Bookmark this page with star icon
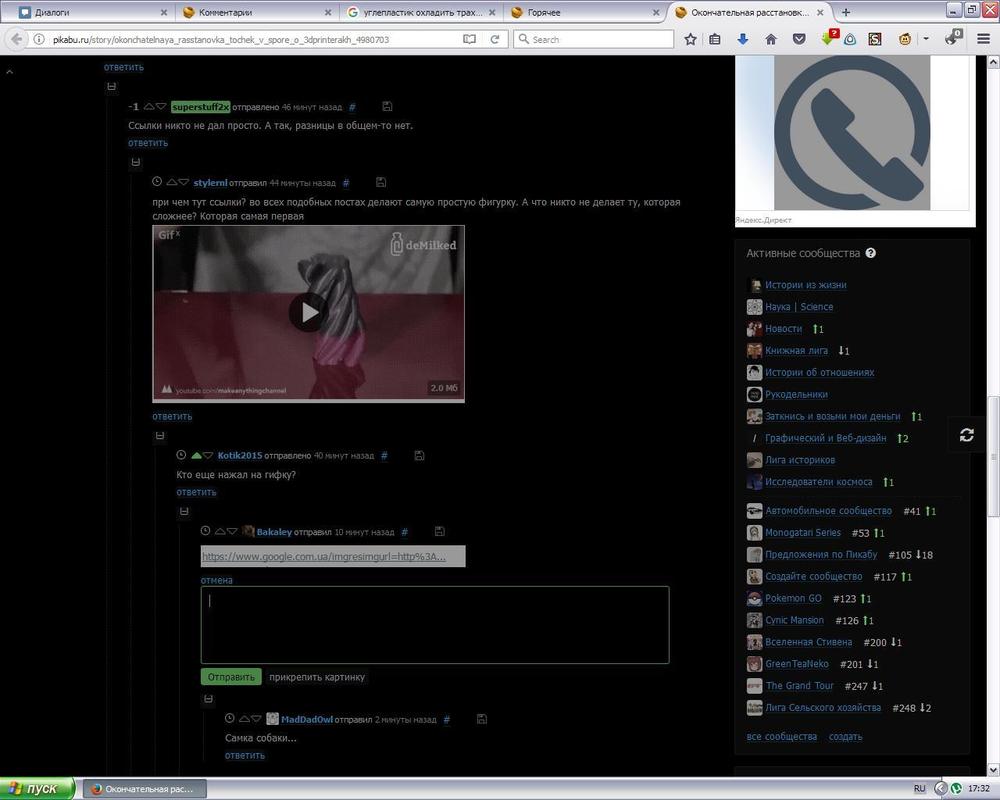 [x=690, y=39]
